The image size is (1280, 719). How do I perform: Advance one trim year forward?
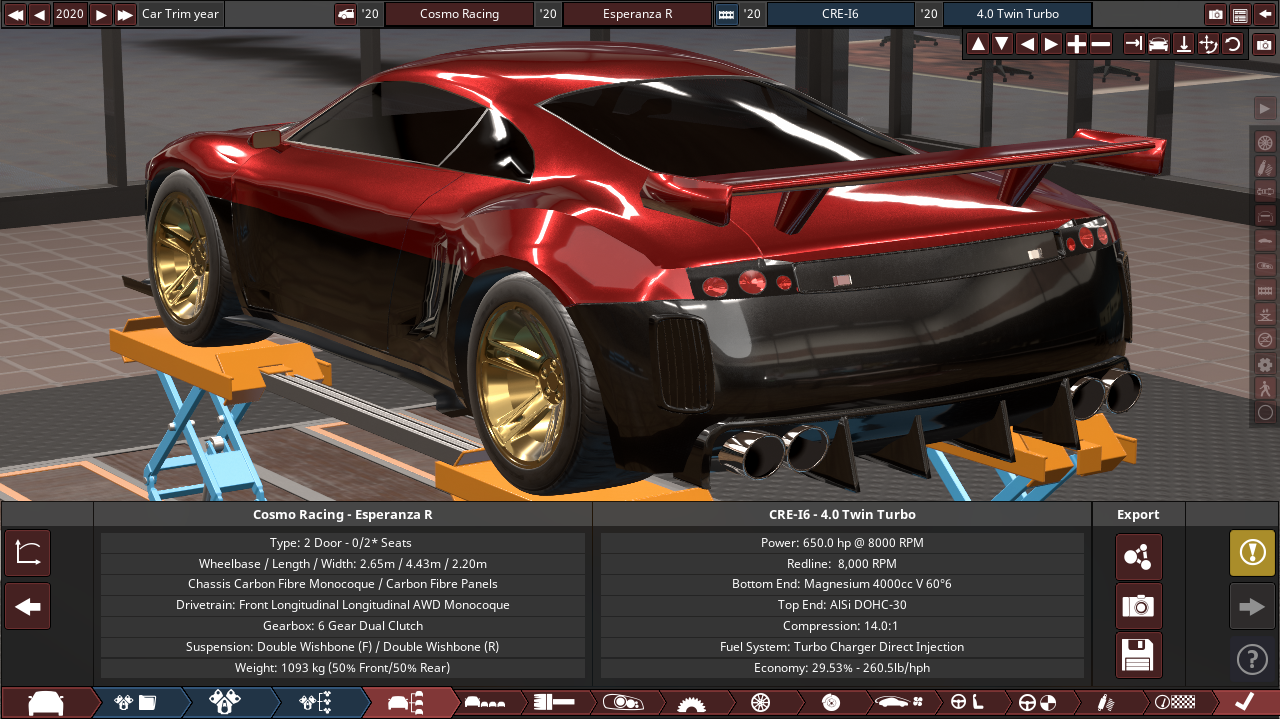(x=100, y=14)
